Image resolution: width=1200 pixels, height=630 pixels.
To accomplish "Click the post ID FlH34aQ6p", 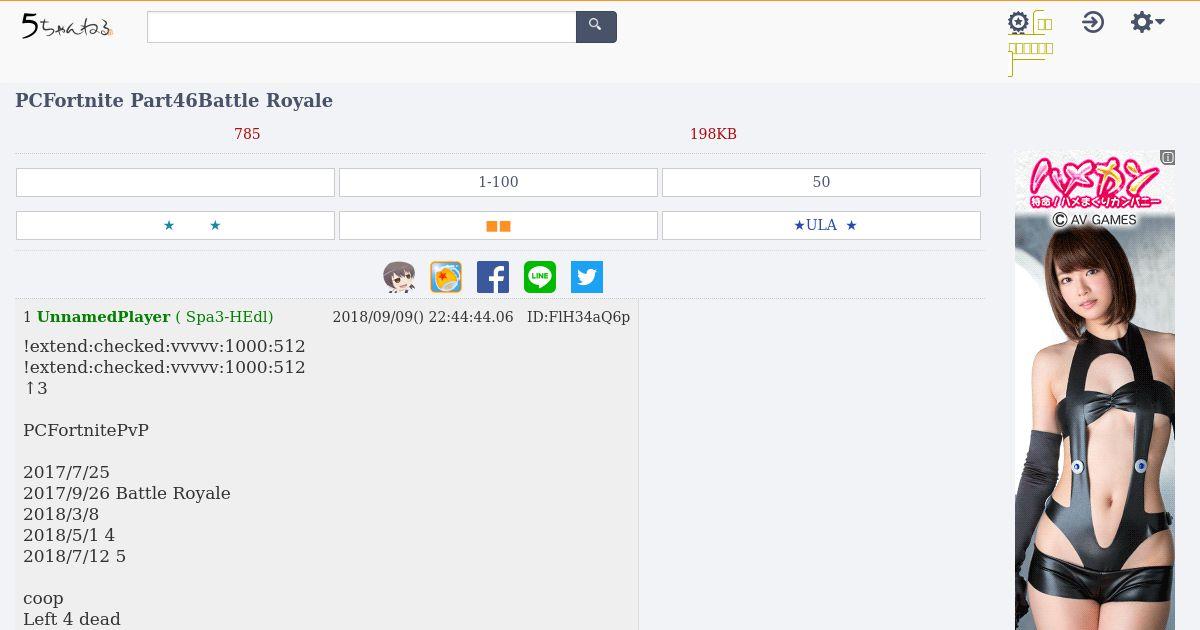I will (x=578, y=317).
